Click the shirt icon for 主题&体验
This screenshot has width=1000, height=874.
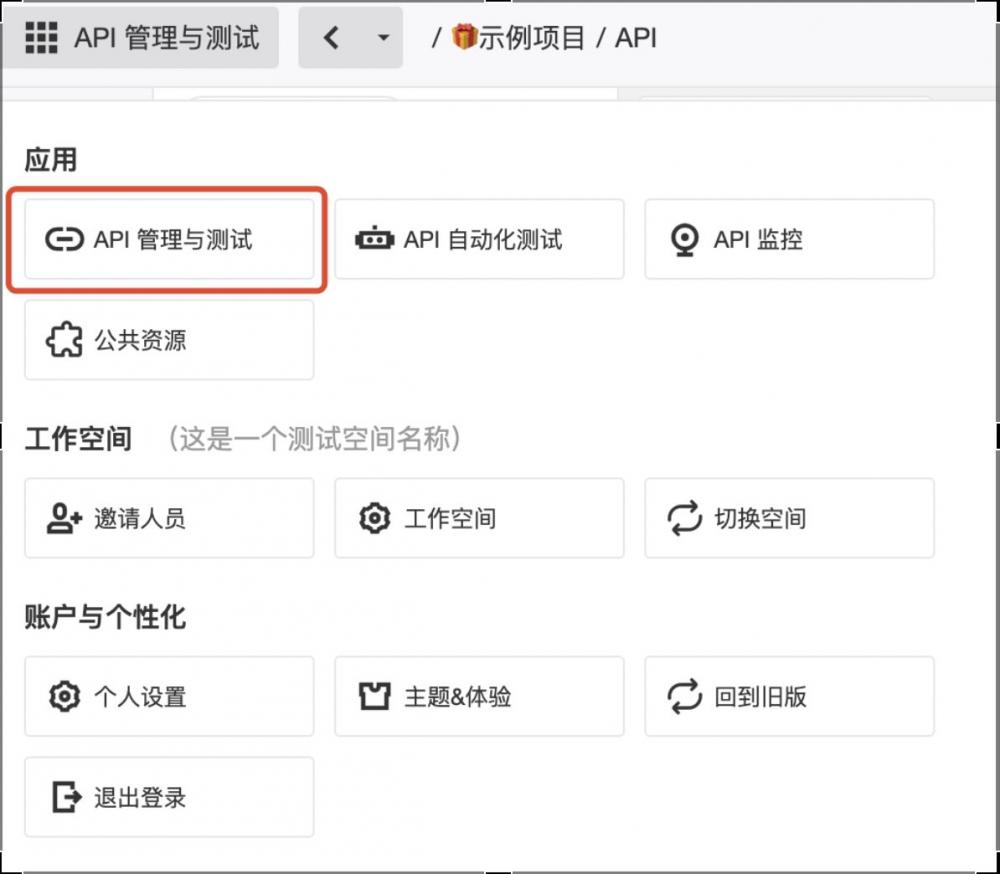374,696
